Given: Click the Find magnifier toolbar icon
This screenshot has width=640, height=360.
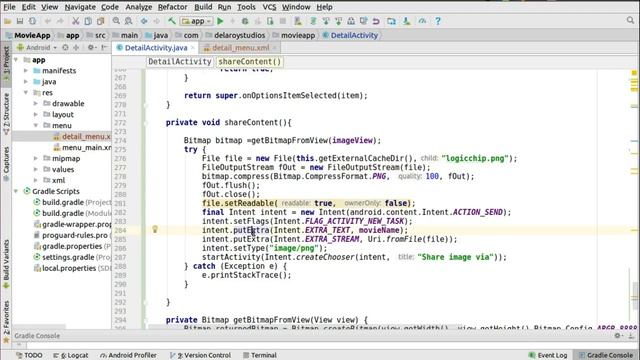Looking at the screenshot, I should click(x=116, y=21).
